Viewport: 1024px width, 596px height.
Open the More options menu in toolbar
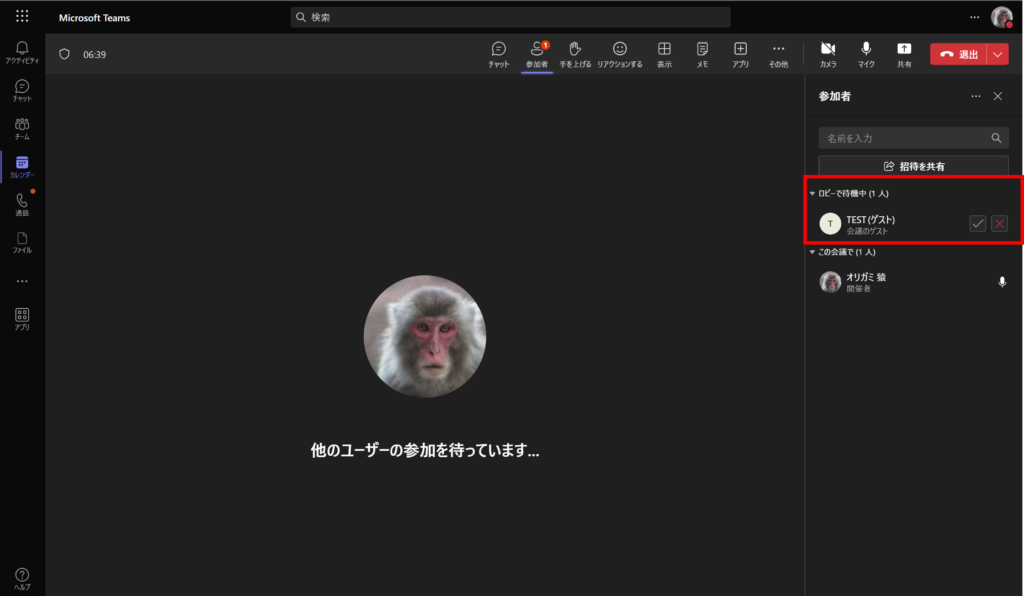coord(778,54)
